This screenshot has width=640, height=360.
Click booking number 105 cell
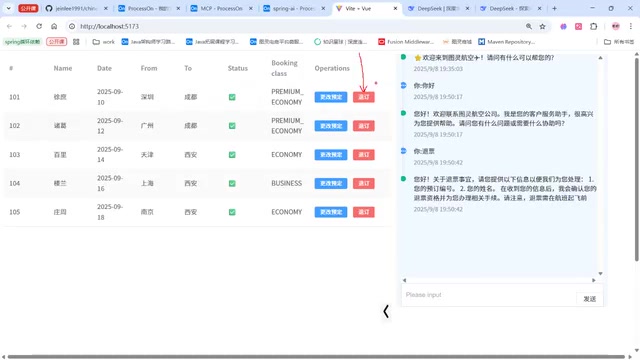15,212
